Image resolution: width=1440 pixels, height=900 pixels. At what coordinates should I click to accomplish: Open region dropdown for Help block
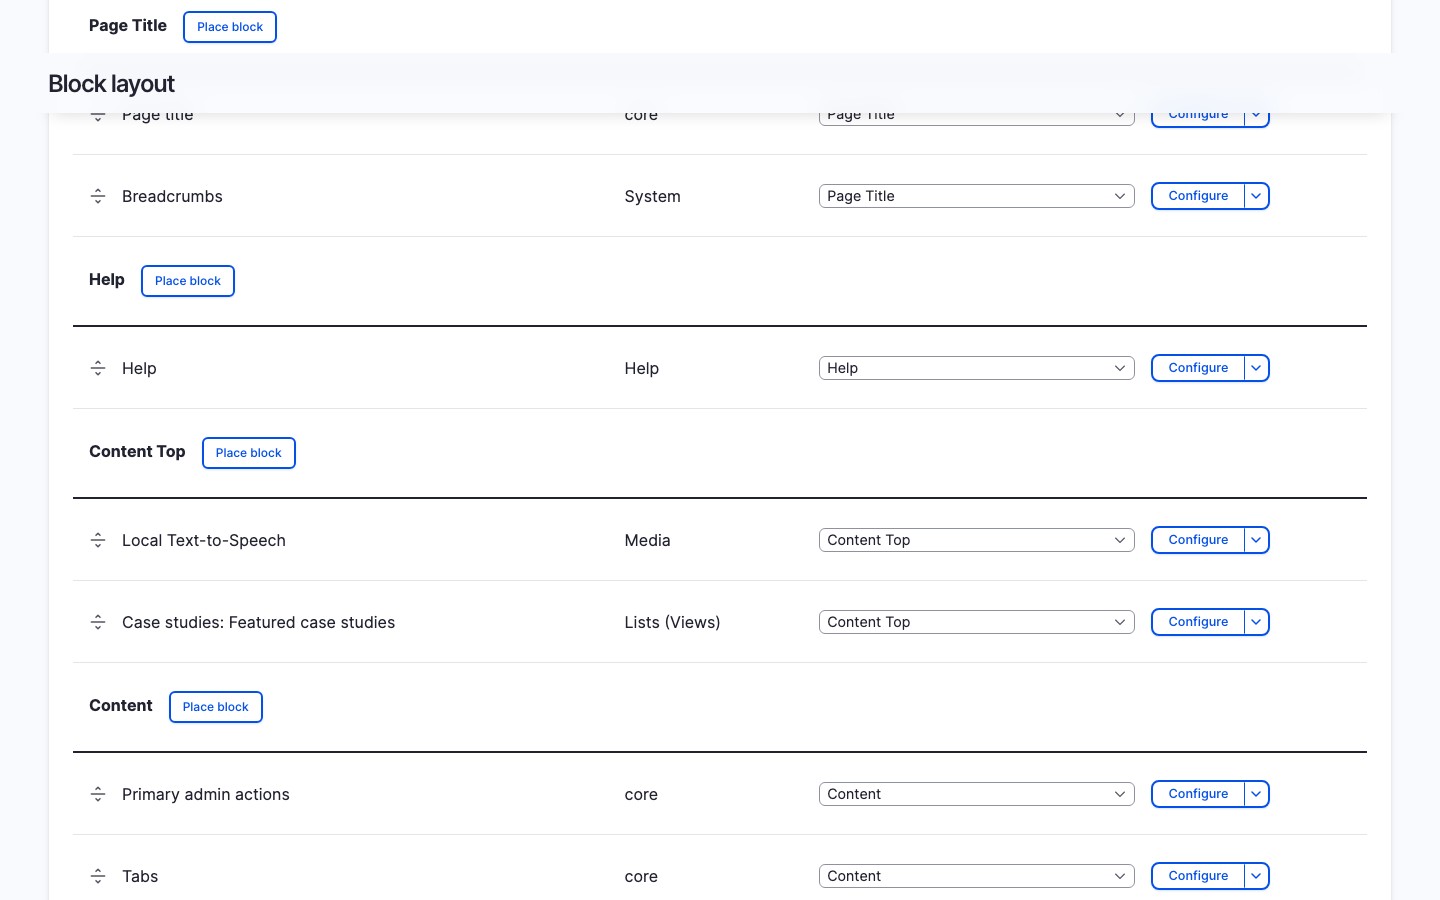[x=976, y=368]
